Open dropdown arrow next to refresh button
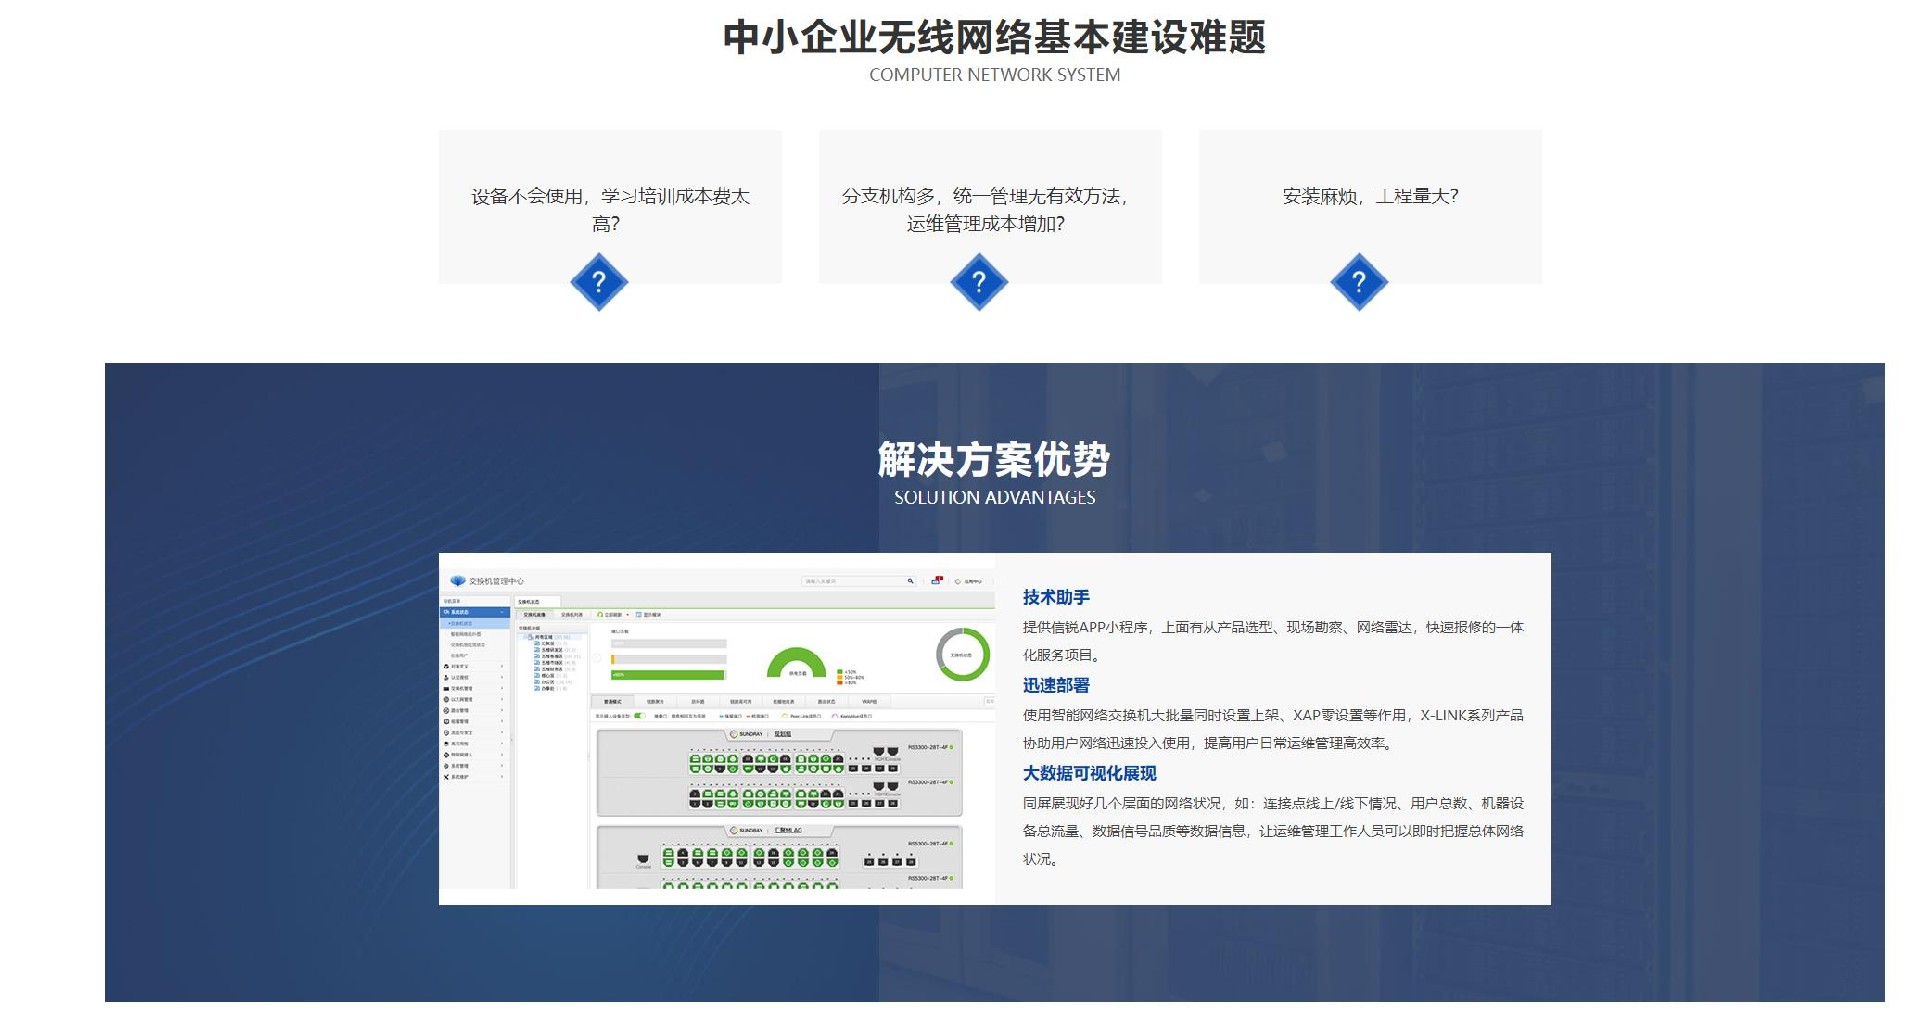This screenshot has width=1920, height=1009. (x=628, y=615)
